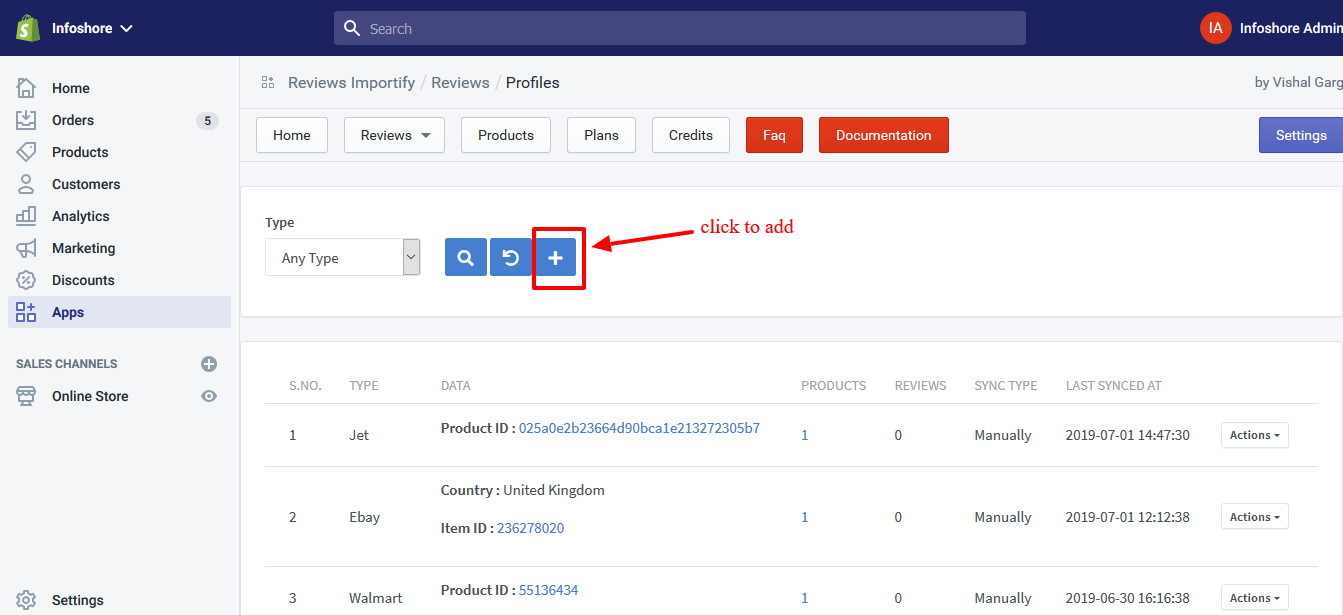Open Discounts in the sidebar
Viewport: 1343px width, 615px height.
[x=83, y=280]
